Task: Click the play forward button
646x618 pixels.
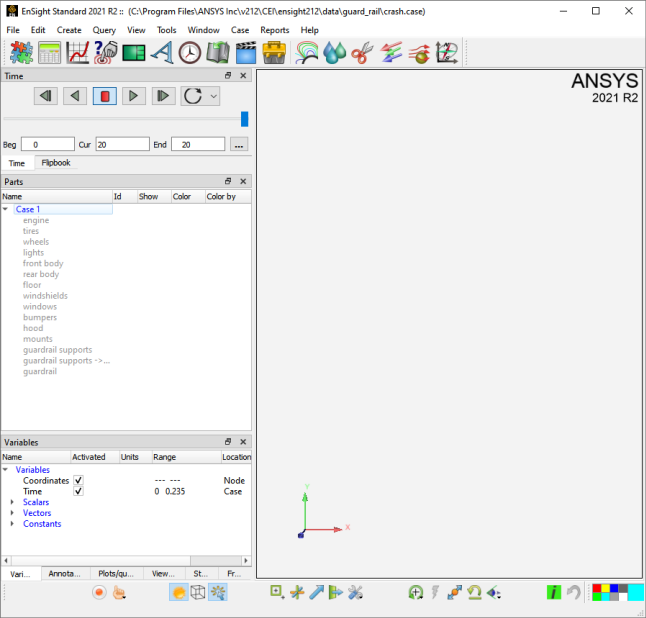Action: (x=133, y=96)
